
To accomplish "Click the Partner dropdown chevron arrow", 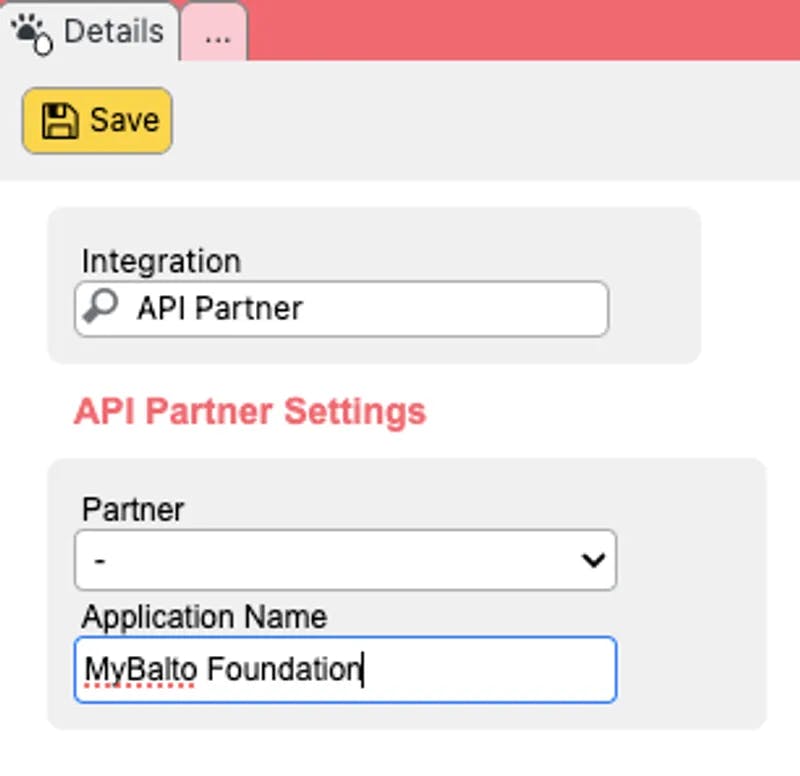I will [593, 561].
